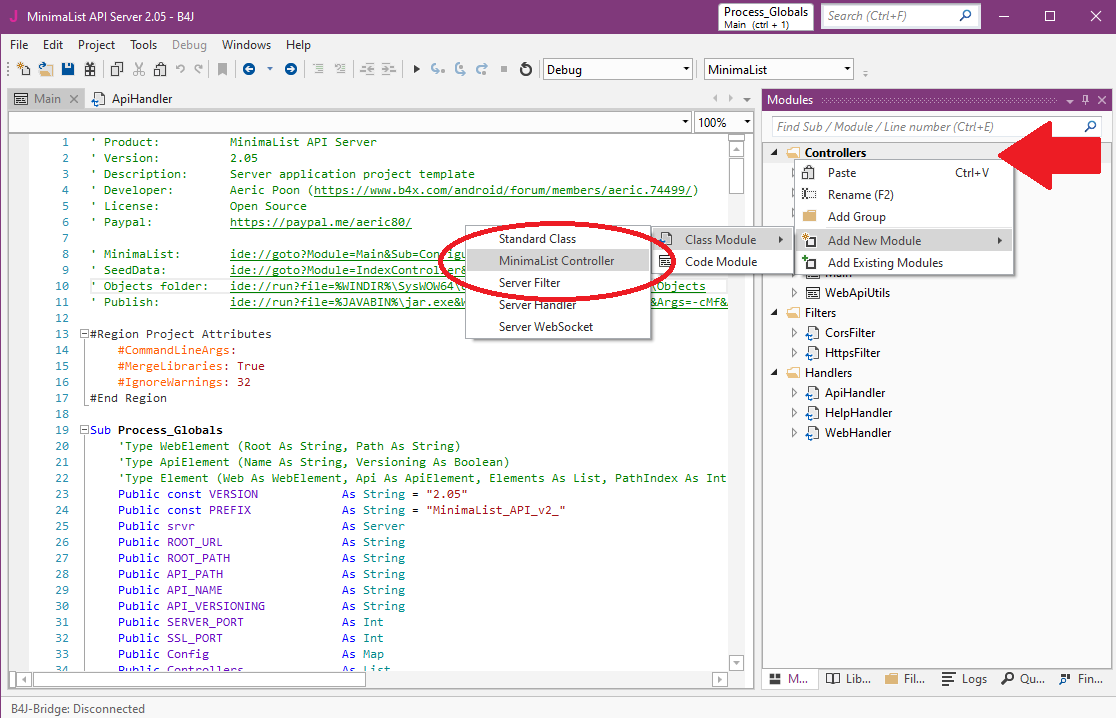Open the Debug build configuration dropdown
The width and height of the screenshot is (1116, 718).
685,69
